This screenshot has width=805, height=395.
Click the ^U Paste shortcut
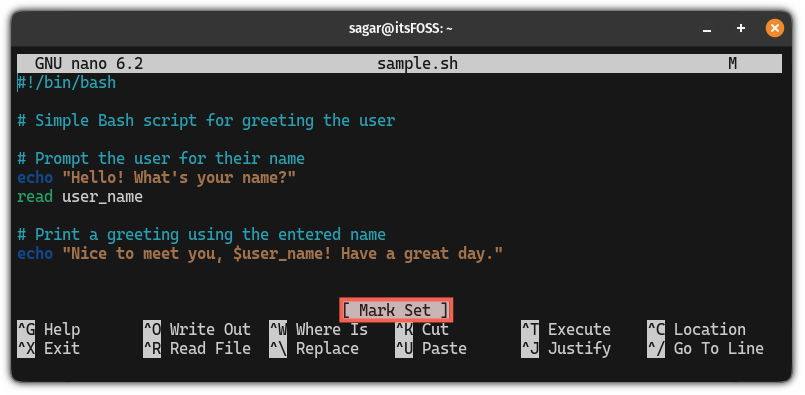pyautogui.click(x=431, y=348)
